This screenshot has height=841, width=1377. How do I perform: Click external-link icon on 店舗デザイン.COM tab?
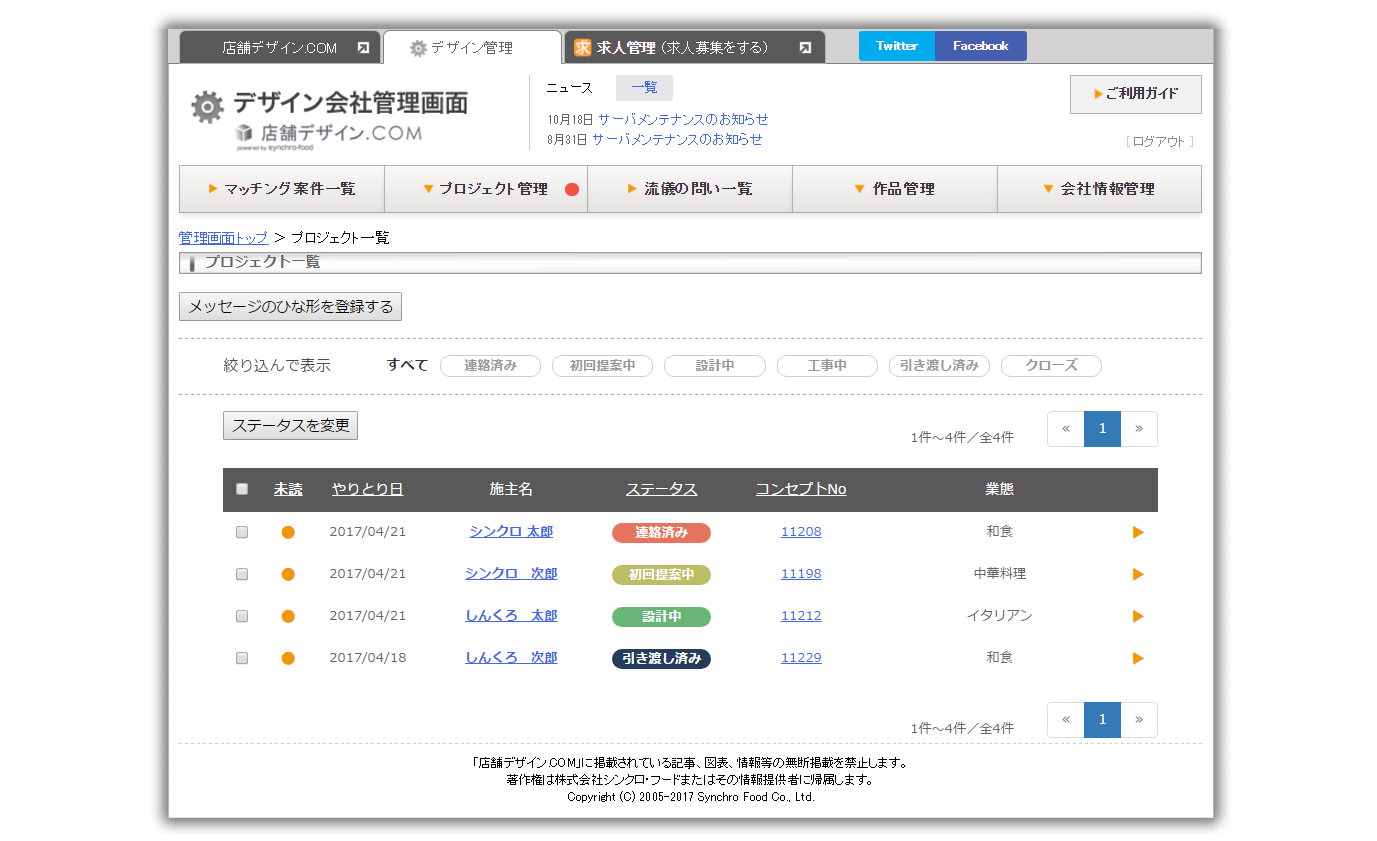(363, 48)
